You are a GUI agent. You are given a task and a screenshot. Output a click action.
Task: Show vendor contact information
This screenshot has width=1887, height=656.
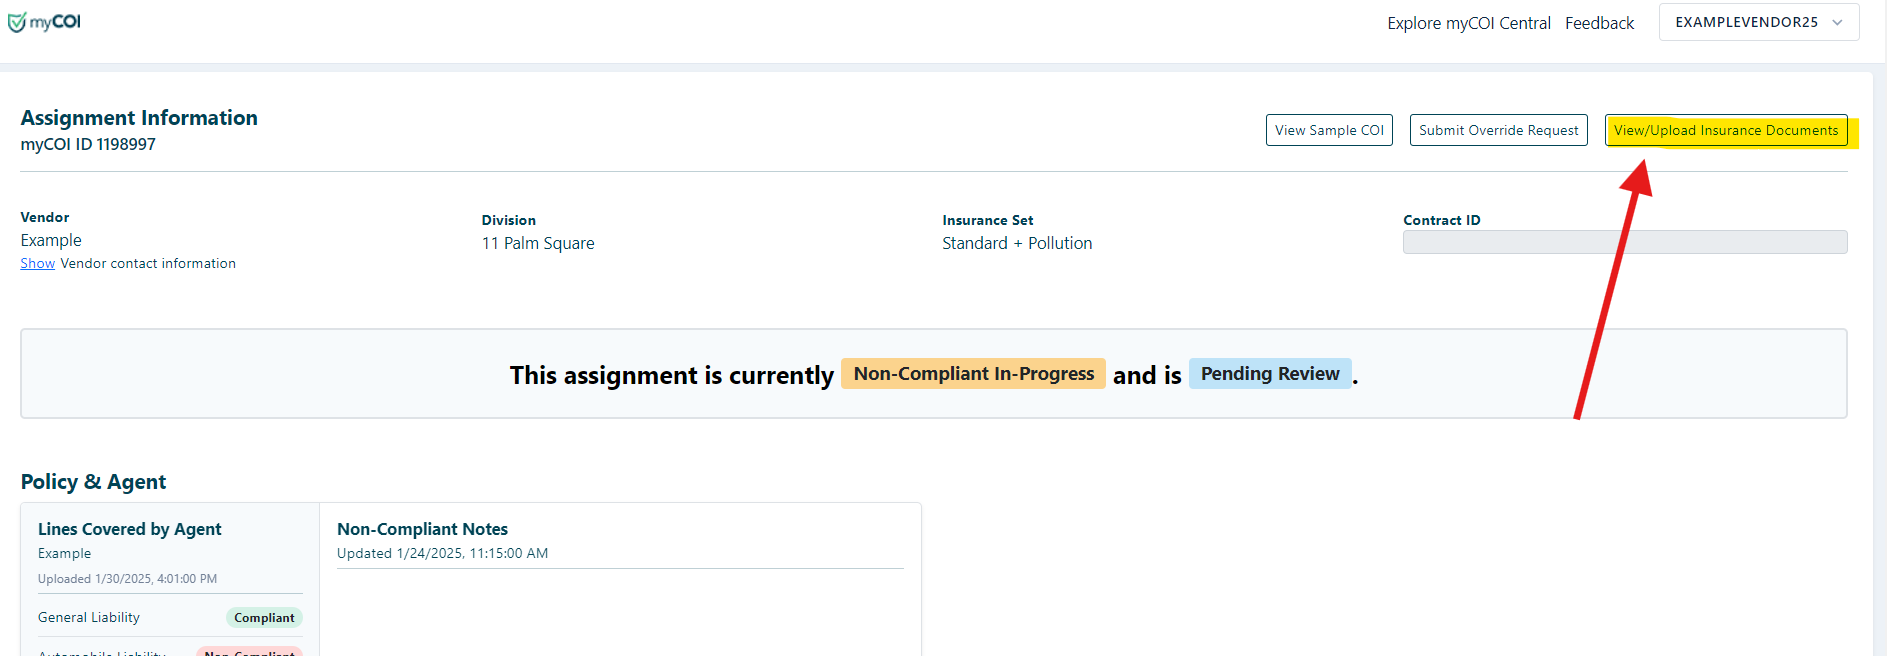coord(37,263)
